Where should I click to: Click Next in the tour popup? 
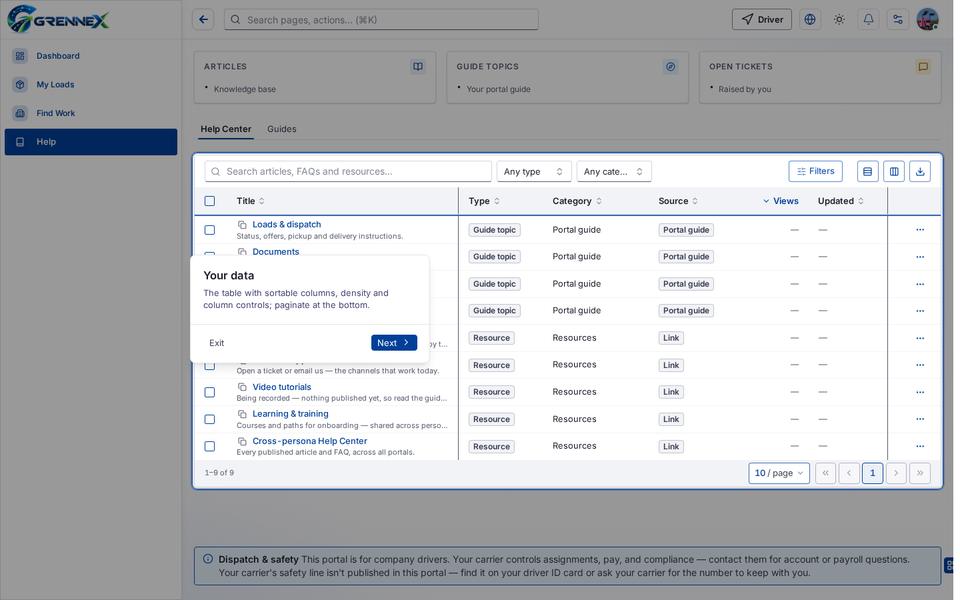[394, 343]
